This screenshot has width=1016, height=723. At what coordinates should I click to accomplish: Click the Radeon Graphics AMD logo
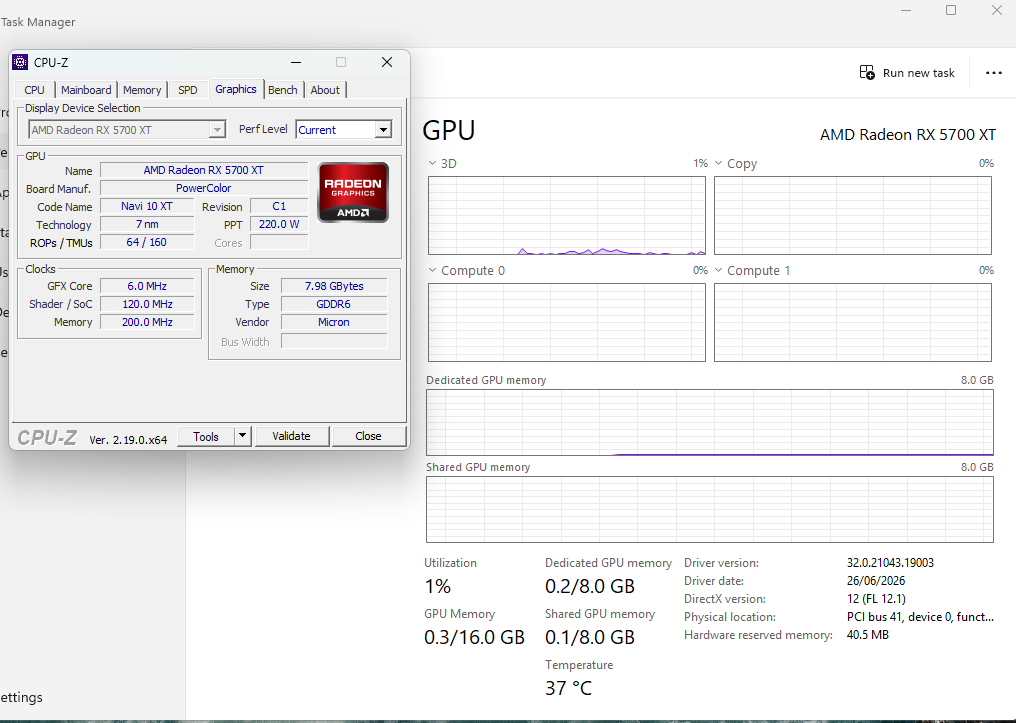353,192
